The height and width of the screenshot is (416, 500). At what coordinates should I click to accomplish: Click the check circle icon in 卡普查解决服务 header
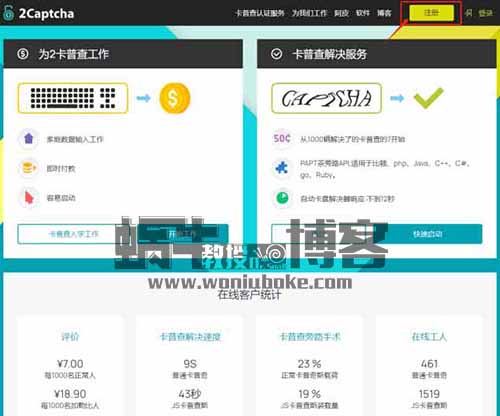click(276, 54)
